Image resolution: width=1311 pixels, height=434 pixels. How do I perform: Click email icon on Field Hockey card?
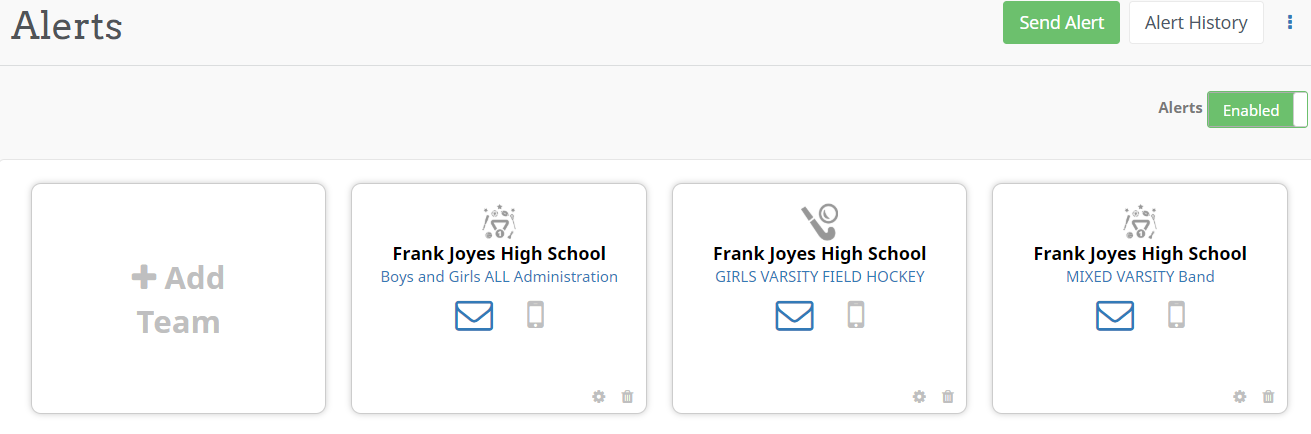(794, 316)
